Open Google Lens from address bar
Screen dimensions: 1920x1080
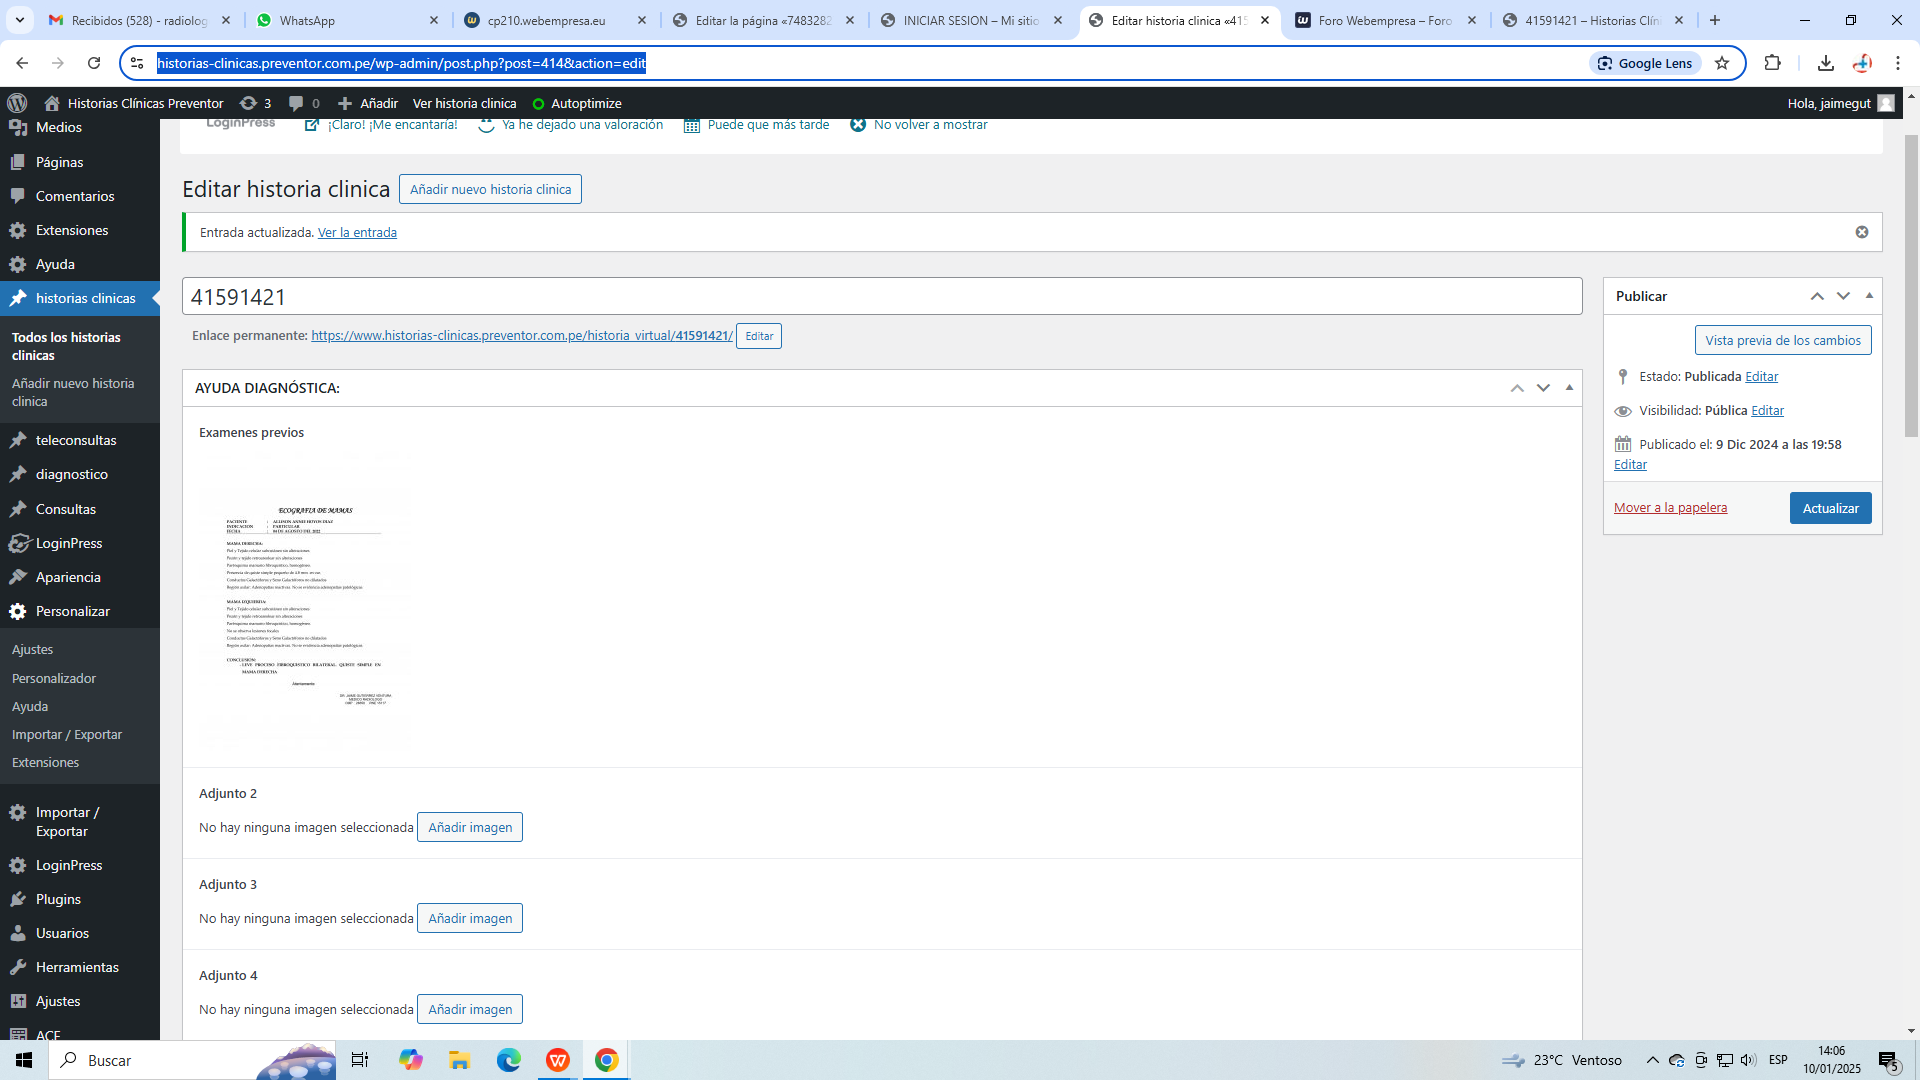(x=1645, y=63)
